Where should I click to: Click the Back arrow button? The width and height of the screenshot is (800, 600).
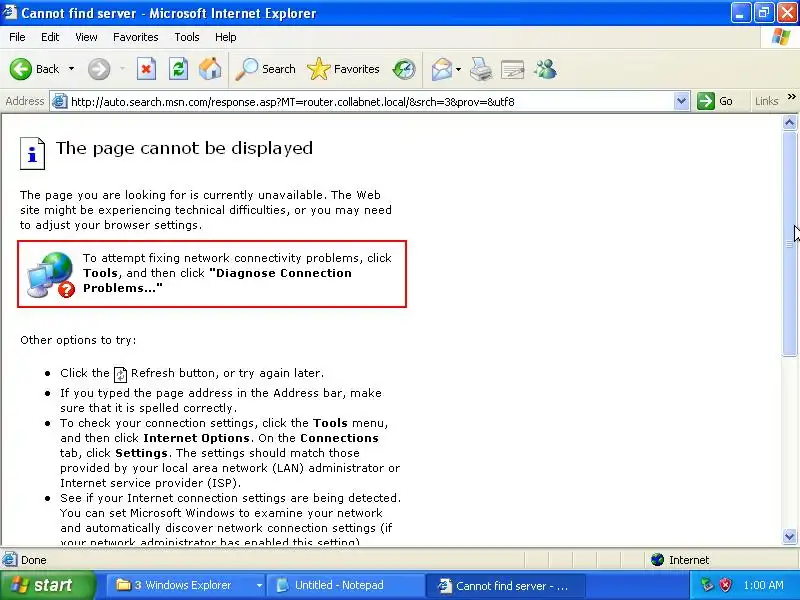[x=21, y=69]
